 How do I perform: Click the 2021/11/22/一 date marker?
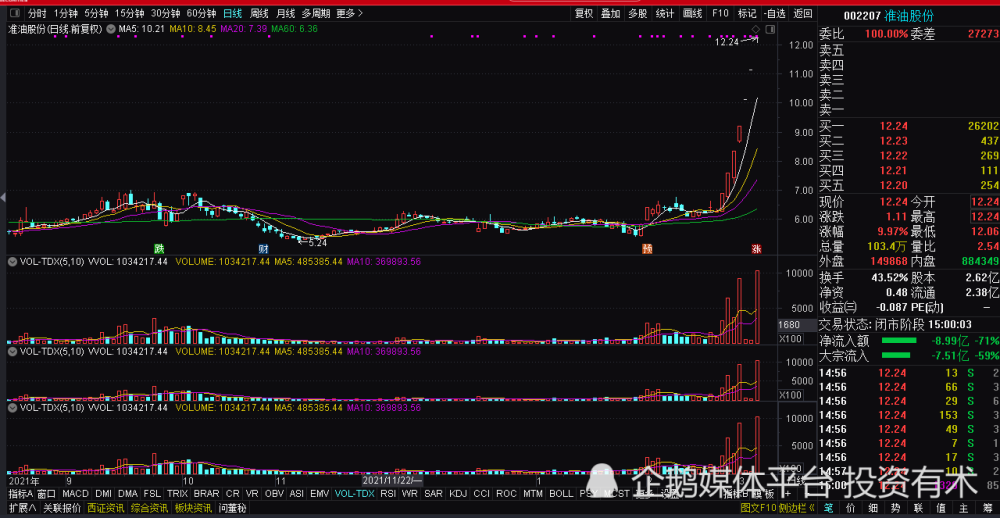coord(392,480)
